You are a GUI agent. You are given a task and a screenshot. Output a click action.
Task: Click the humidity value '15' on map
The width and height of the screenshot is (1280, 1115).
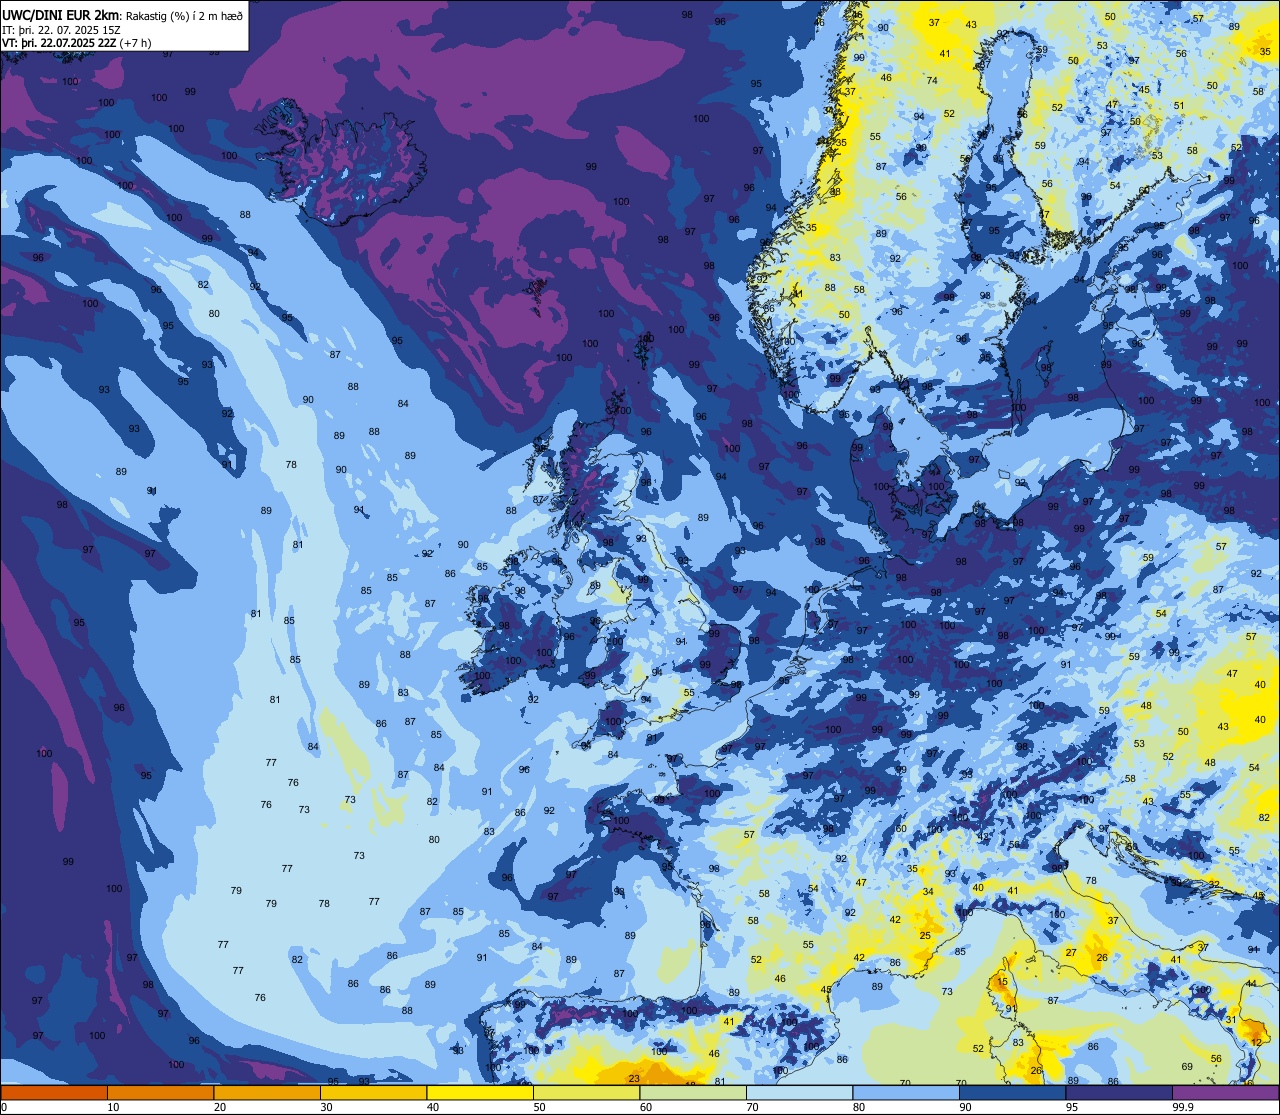pos(1002,982)
